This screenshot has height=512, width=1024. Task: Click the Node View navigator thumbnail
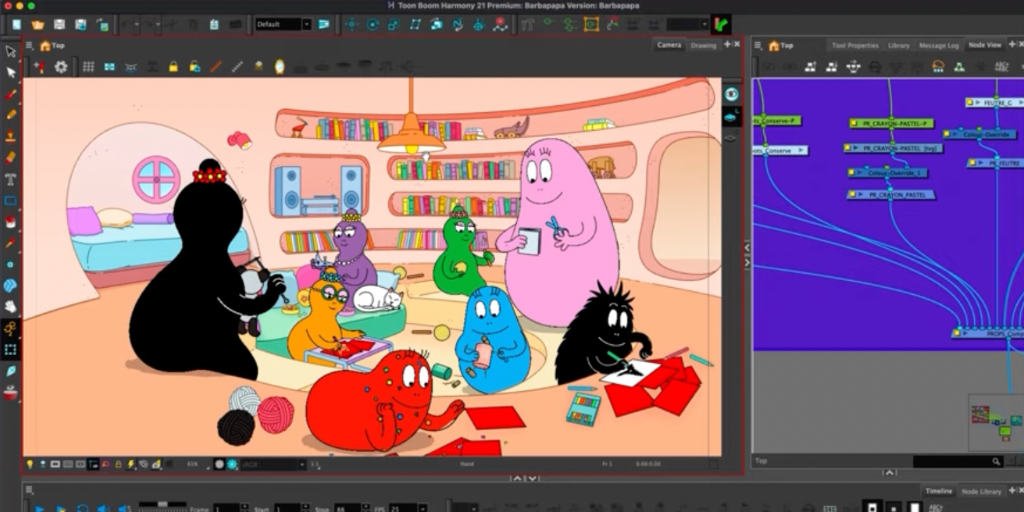pos(995,422)
